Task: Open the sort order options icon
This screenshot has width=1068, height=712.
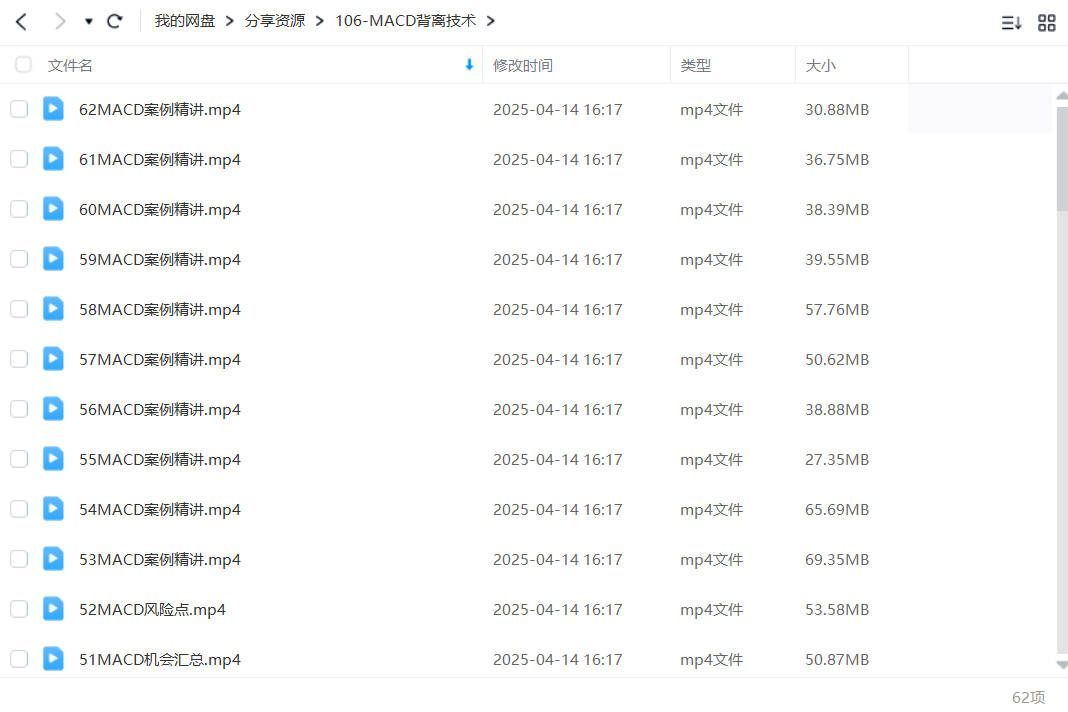Action: click(x=1011, y=23)
